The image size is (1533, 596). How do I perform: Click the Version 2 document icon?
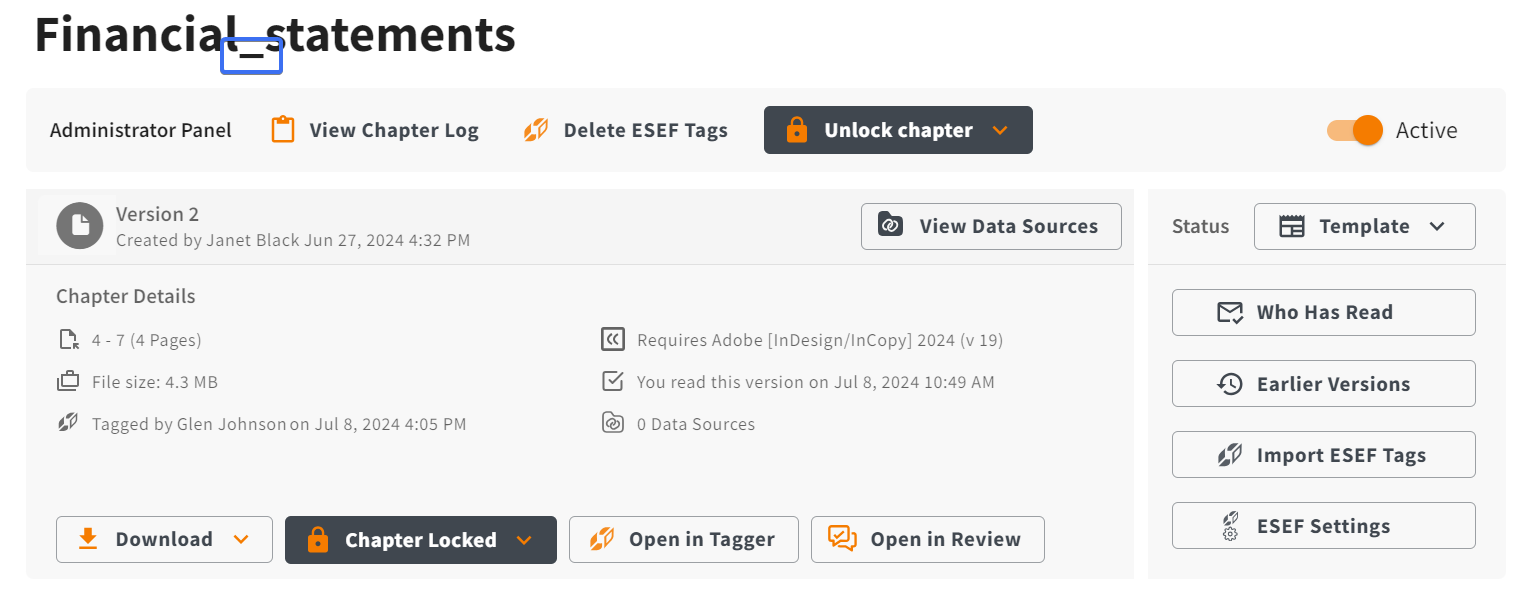pos(80,226)
